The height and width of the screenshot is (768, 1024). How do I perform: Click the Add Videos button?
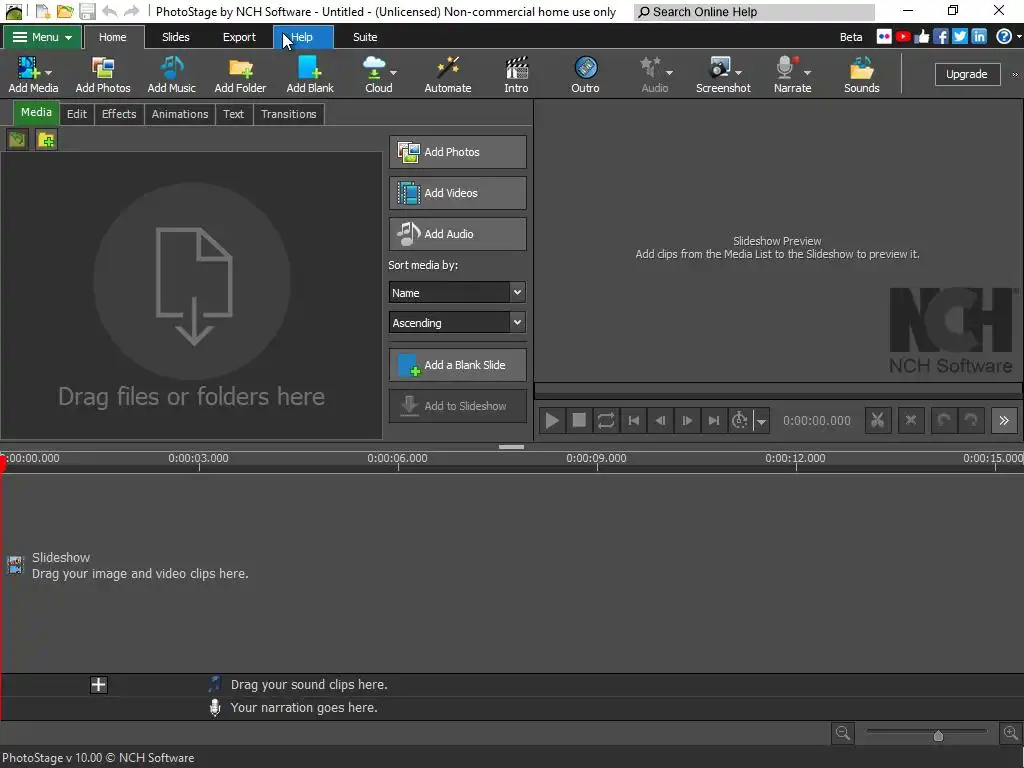click(458, 193)
